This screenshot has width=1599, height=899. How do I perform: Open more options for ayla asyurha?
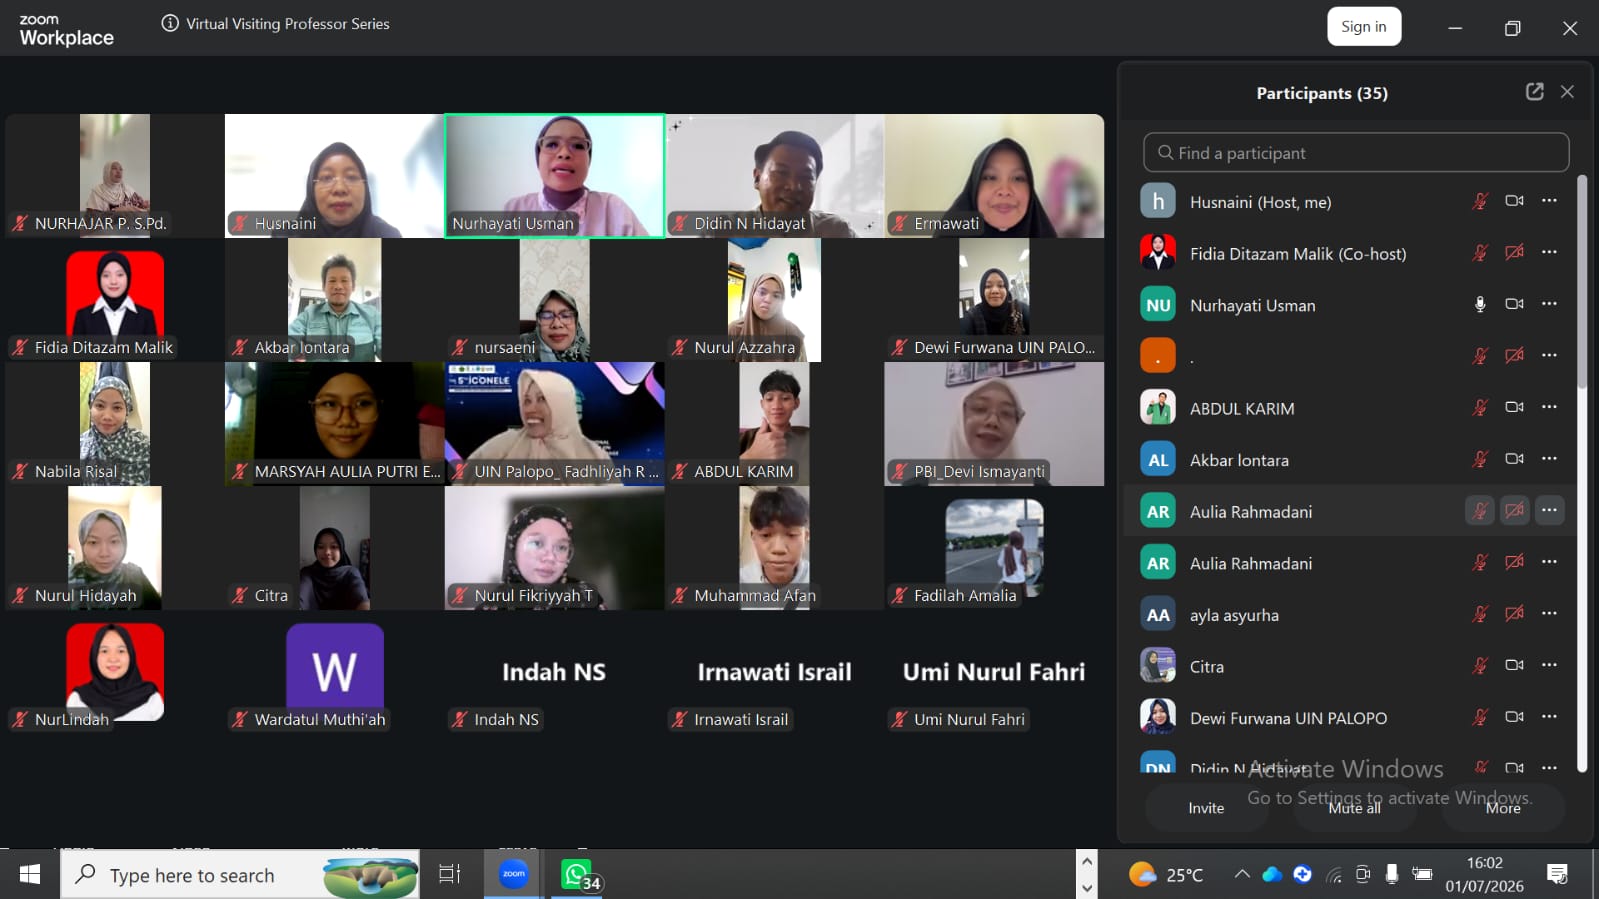[x=1549, y=614]
